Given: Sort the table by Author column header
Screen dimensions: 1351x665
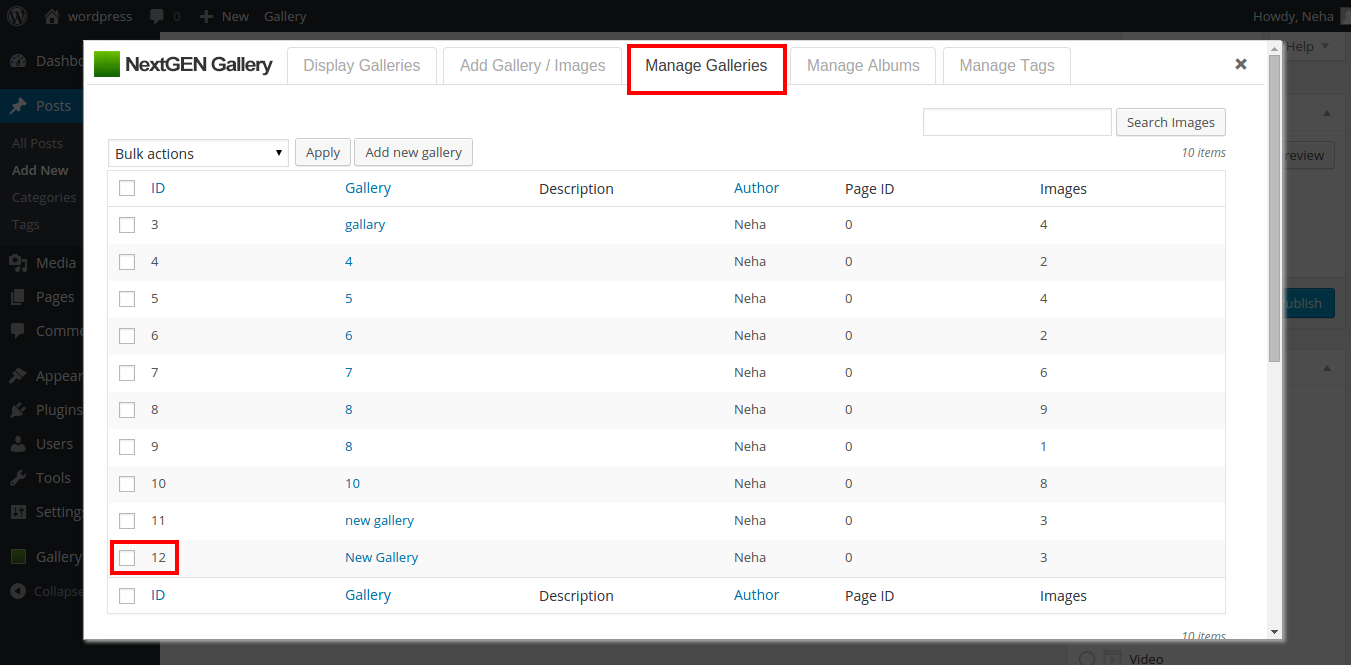Looking at the screenshot, I should click(x=756, y=188).
